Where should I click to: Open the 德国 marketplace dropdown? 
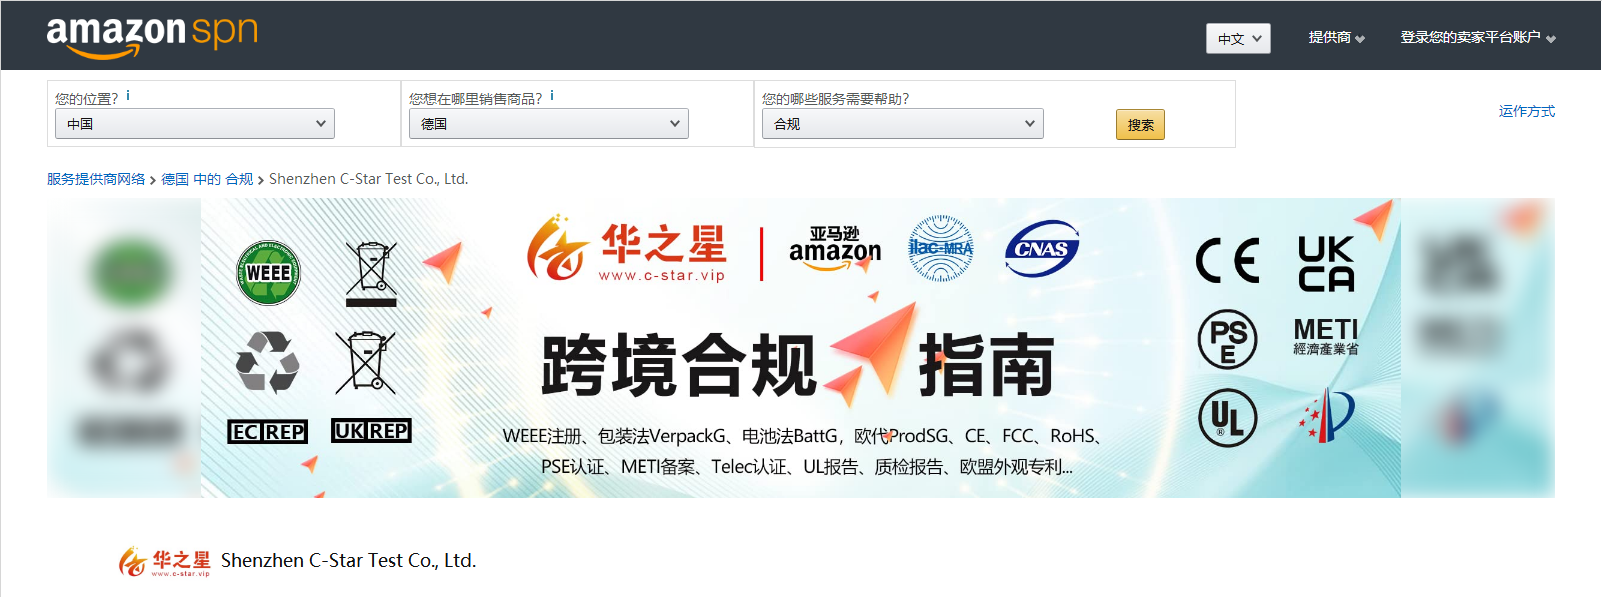549,124
